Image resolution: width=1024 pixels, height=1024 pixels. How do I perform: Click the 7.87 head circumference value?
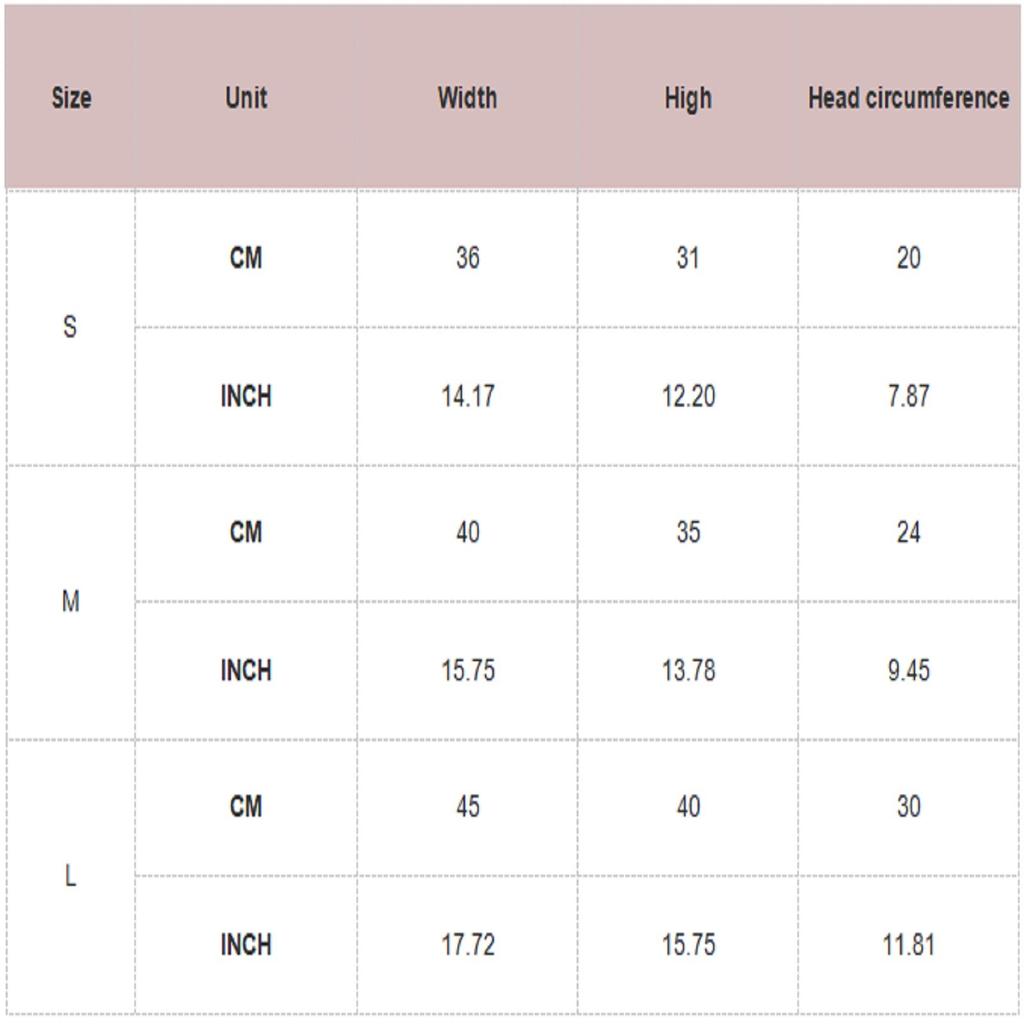coord(908,396)
